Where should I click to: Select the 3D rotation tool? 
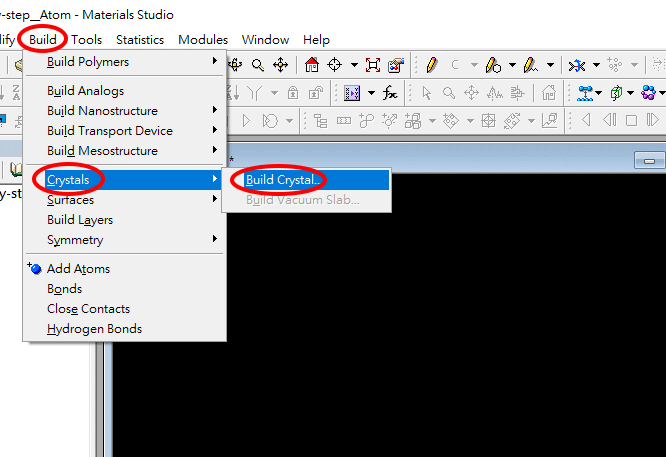237,66
